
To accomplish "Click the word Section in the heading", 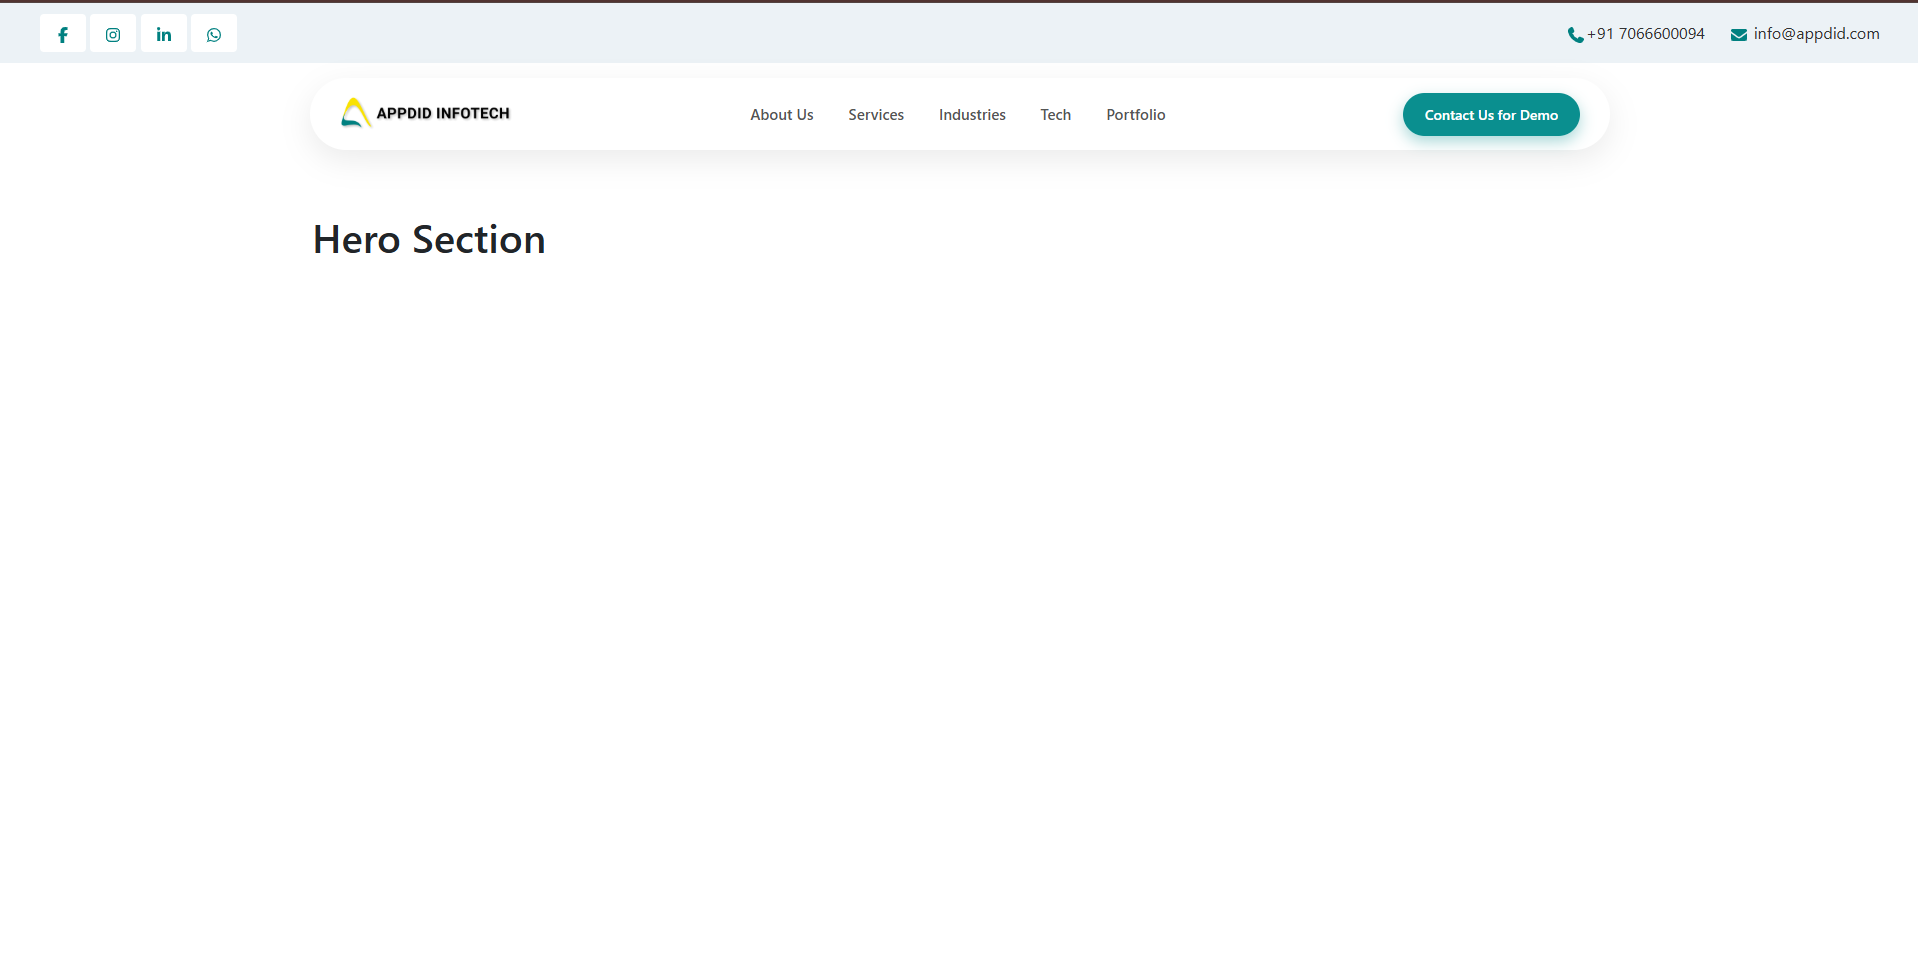I will coord(479,240).
